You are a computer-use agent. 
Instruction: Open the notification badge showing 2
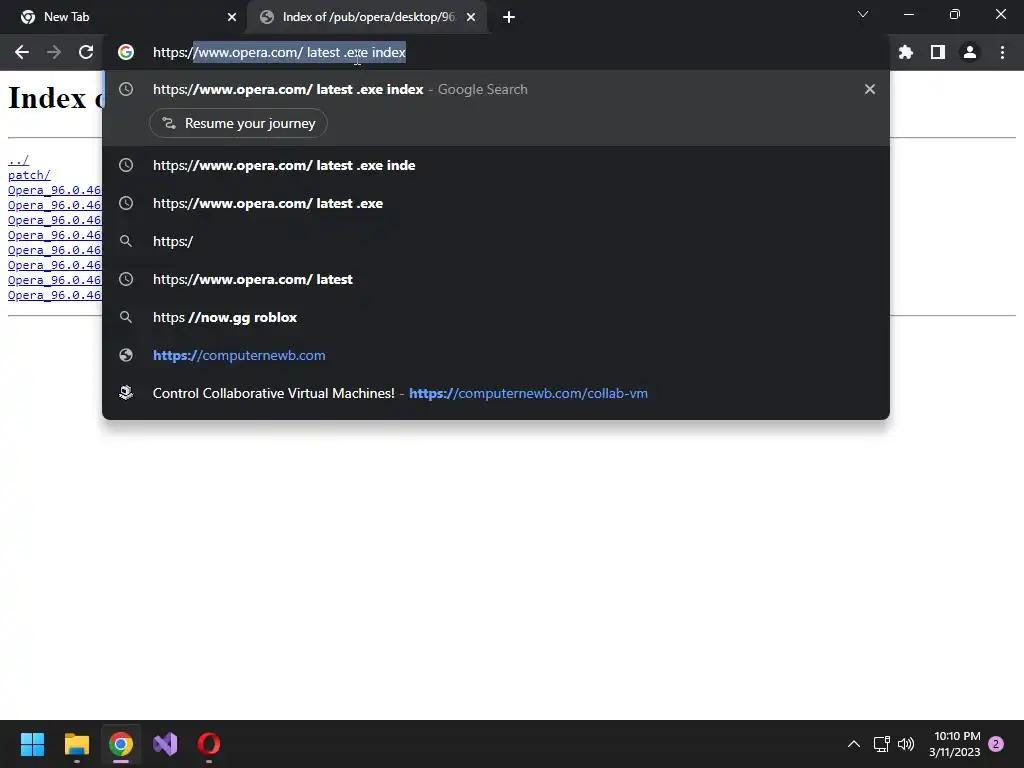click(x=996, y=744)
